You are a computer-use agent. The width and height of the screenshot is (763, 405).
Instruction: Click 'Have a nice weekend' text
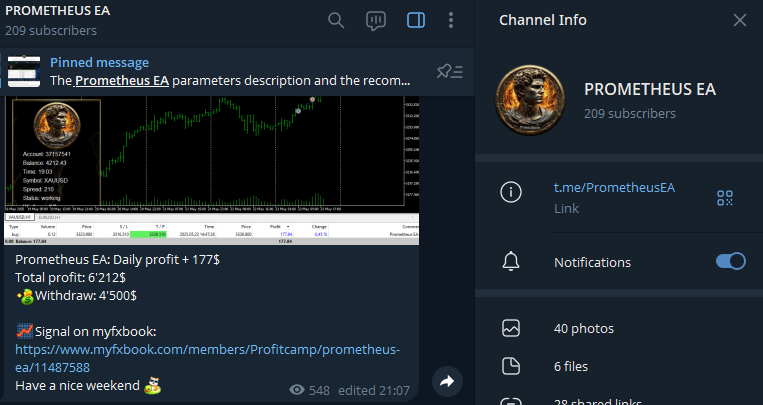[77, 386]
